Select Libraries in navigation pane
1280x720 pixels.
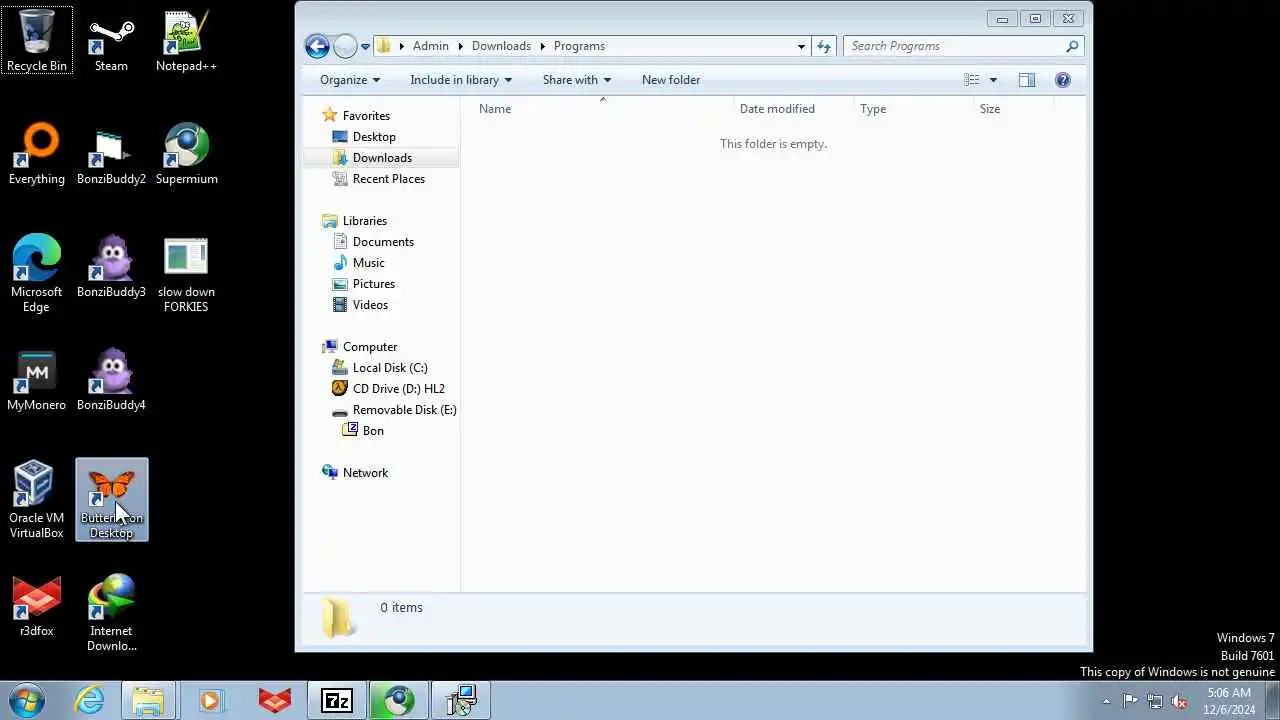tap(364, 221)
